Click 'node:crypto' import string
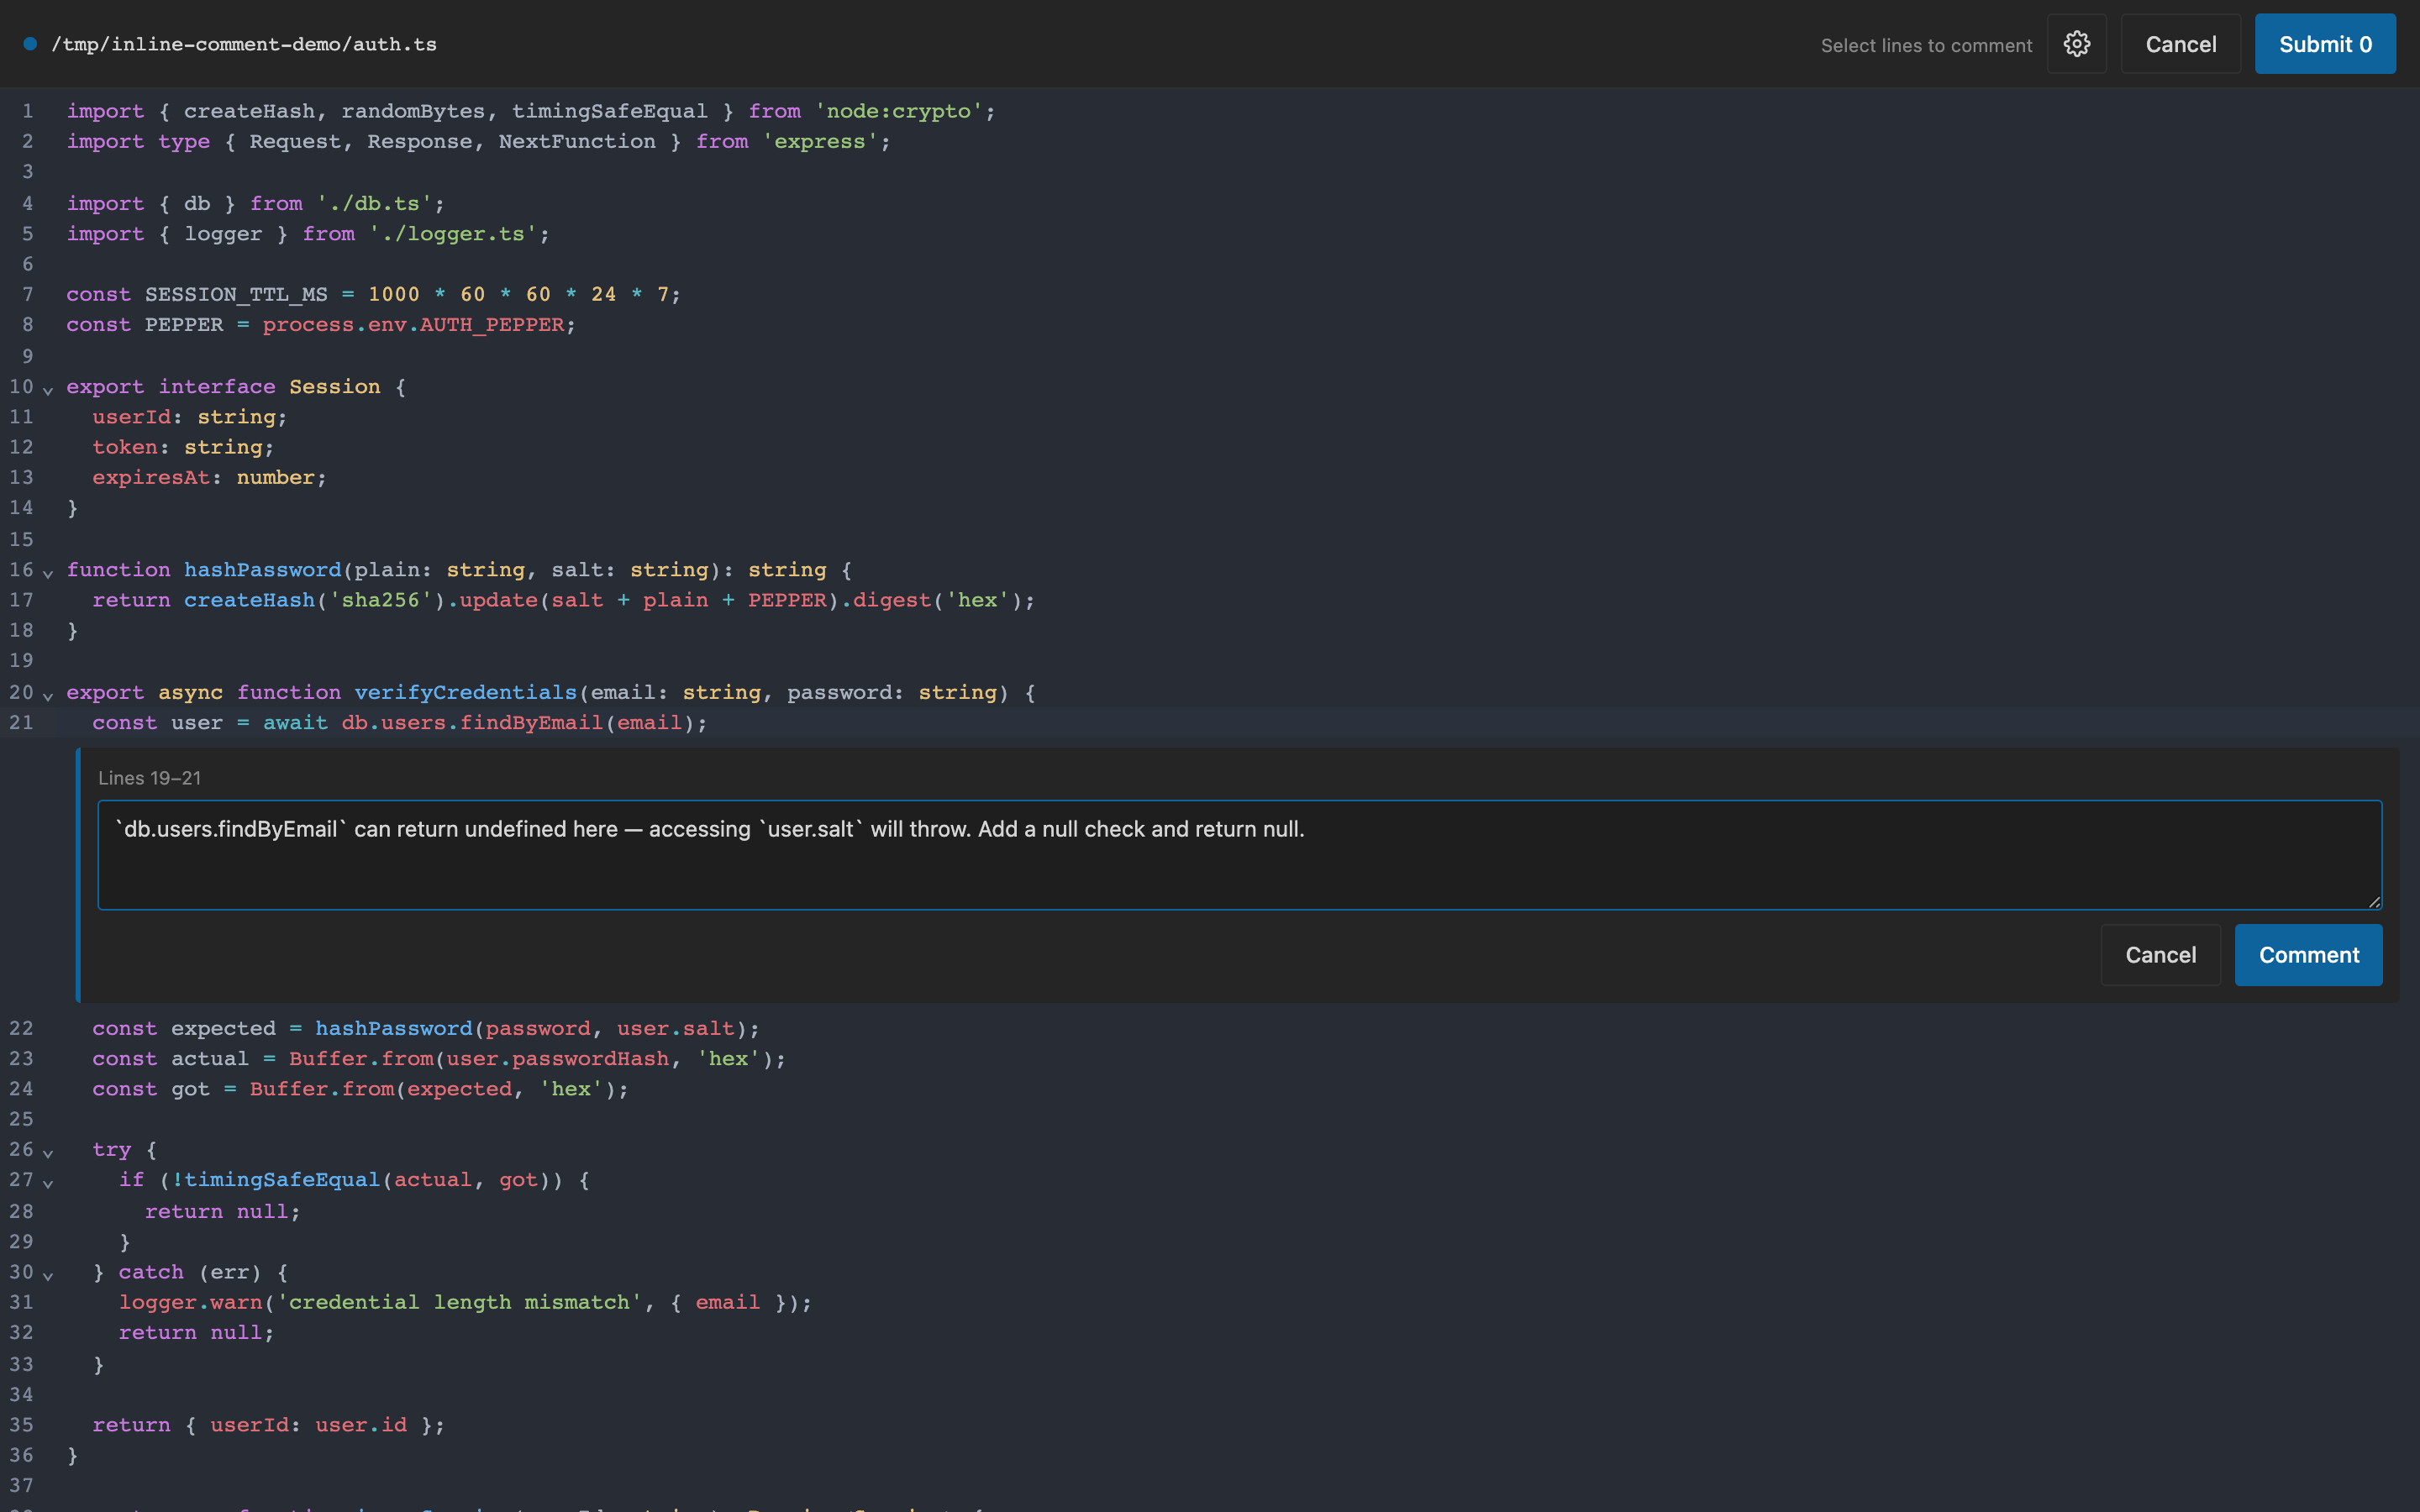 tap(899, 111)
